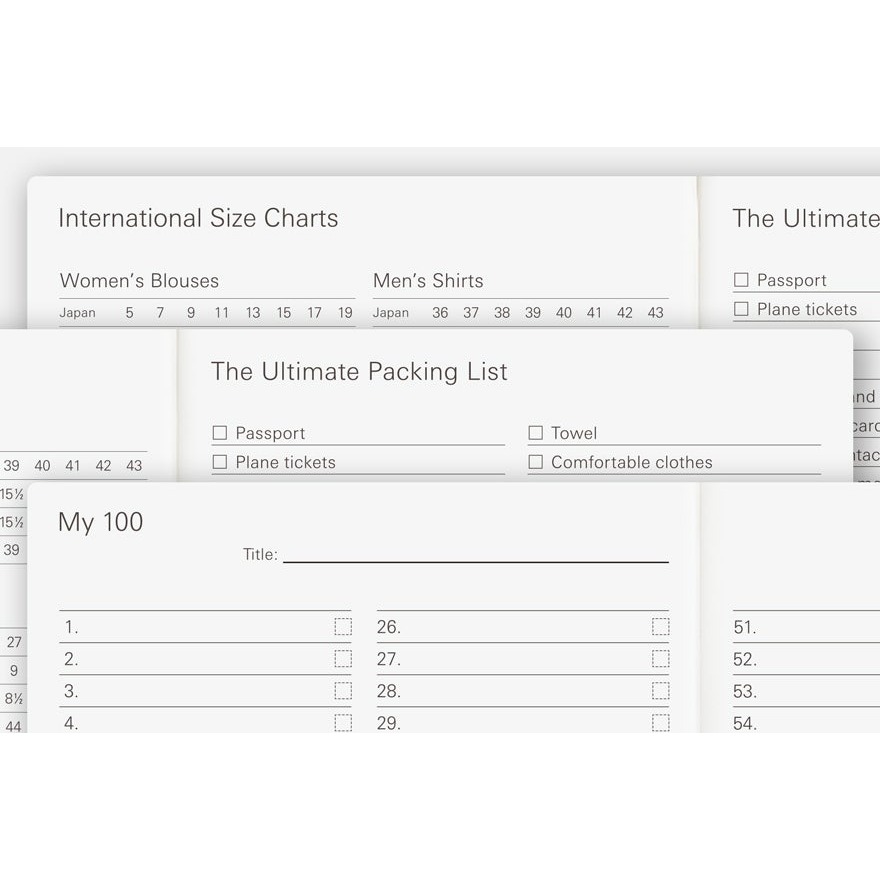Tick the Comfortable clothes checkbox

pyautogui.click(x=535, y=462)
